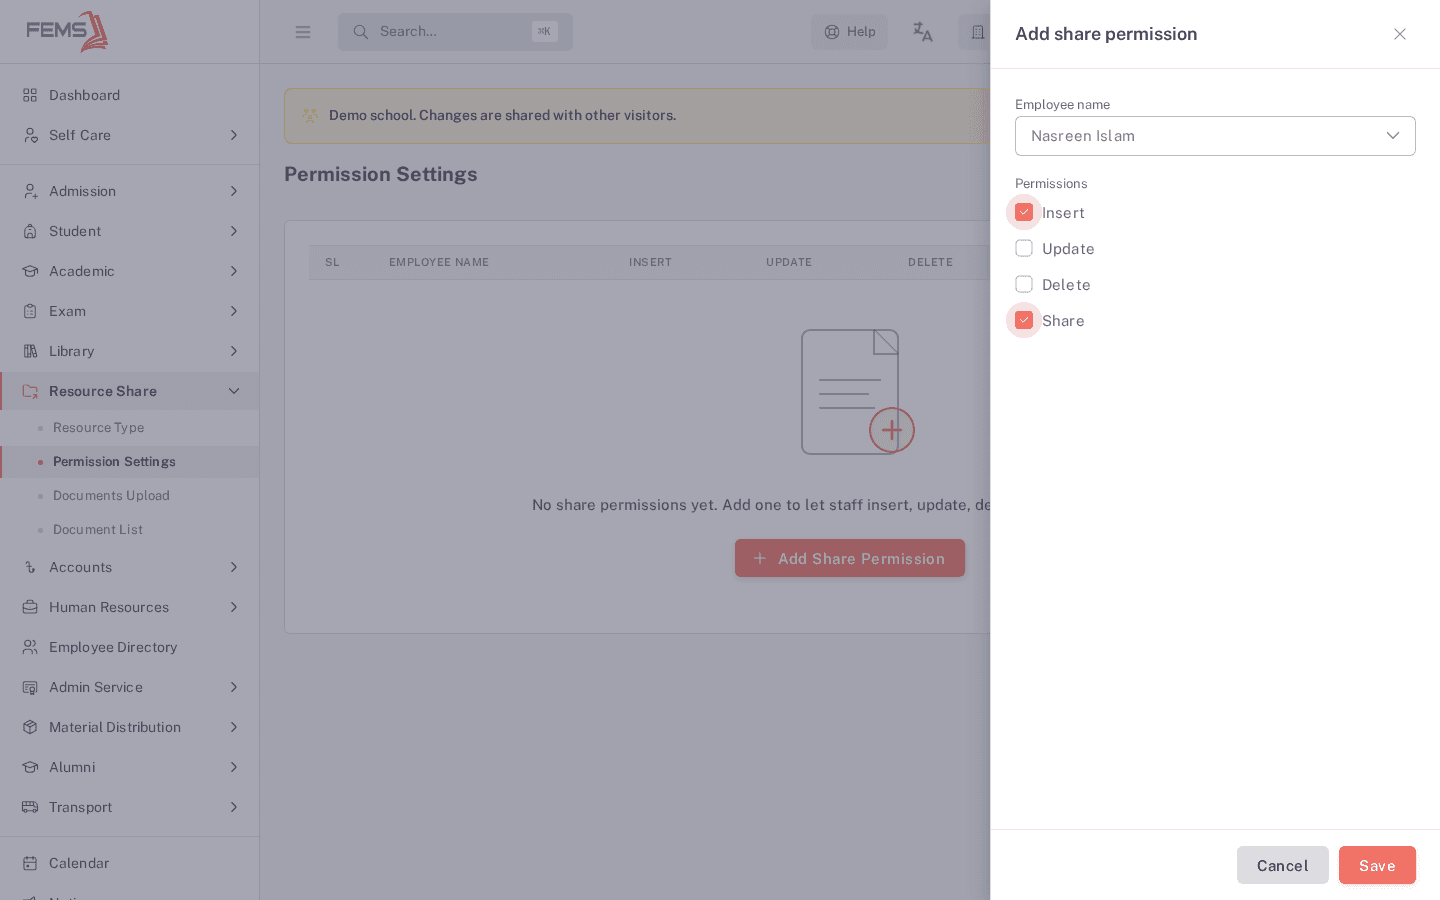This screenshot has height=900, width=1440.
Task: Enable the Delete permission checkbox
Action: (x=1024, y=284)
